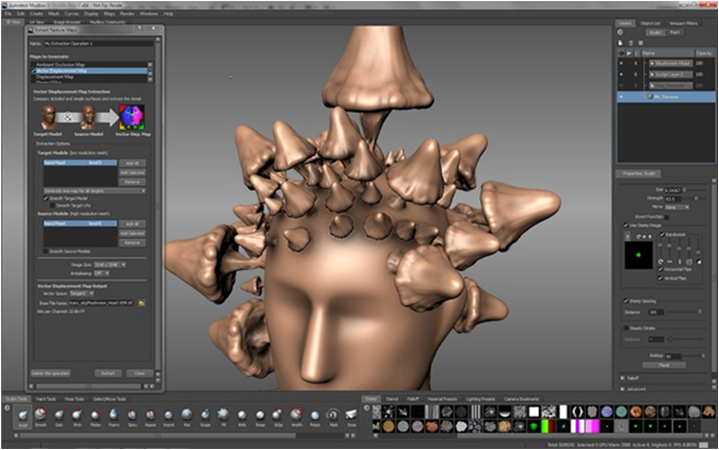Select the Spray tool
The width and height of the screenshot is (719, 450).
132,417
